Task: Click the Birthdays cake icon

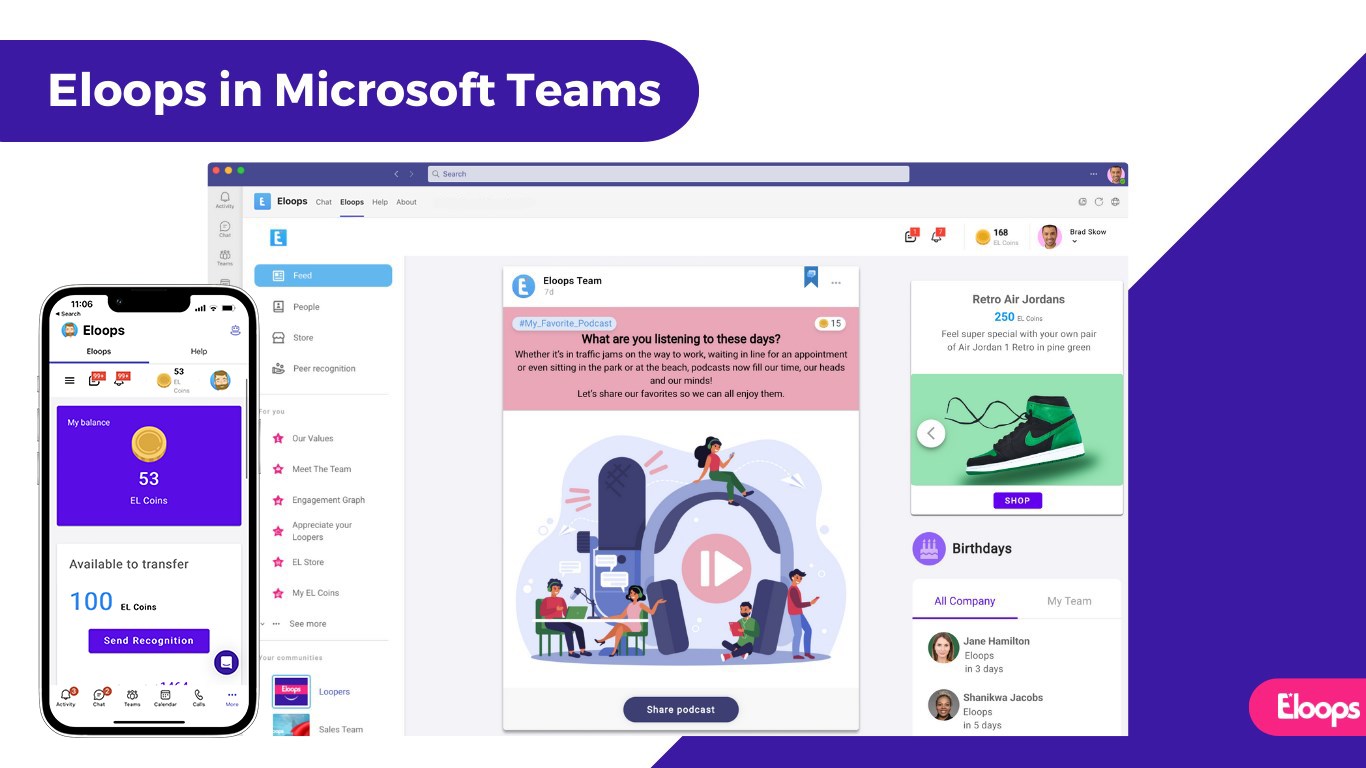Action: point(929,549)
